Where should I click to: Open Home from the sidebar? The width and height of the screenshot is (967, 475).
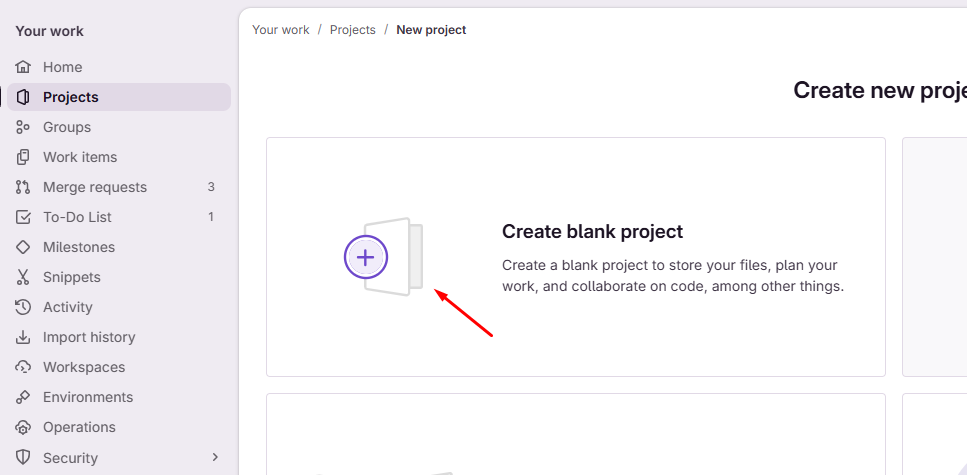pos(120,67)
